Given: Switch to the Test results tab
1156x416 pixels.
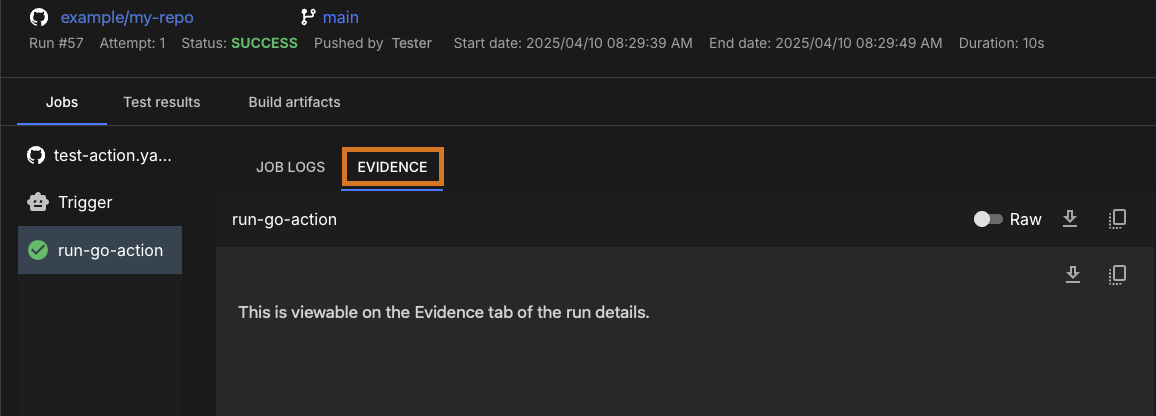Looking at the screenshot, I should point(161,102).
